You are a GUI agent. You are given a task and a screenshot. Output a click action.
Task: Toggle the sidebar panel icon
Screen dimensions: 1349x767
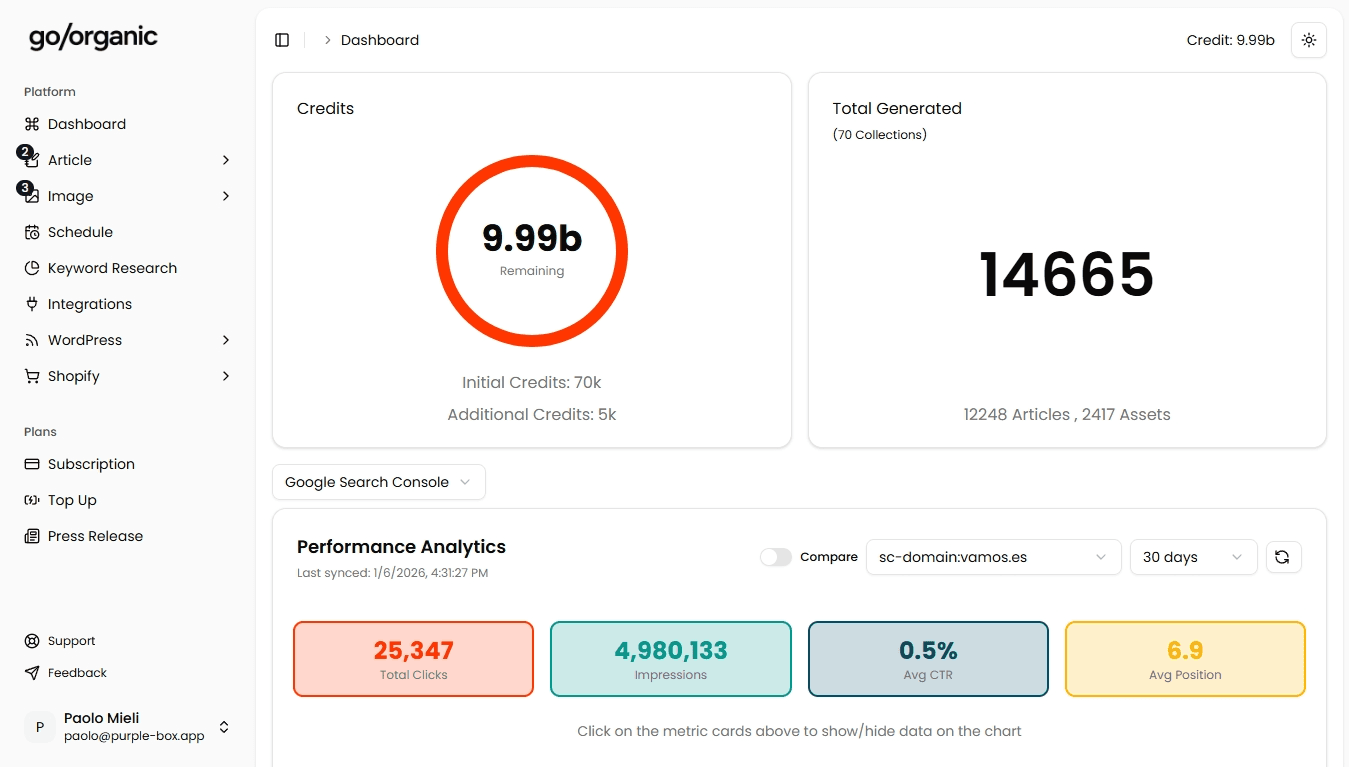point(282,40)
